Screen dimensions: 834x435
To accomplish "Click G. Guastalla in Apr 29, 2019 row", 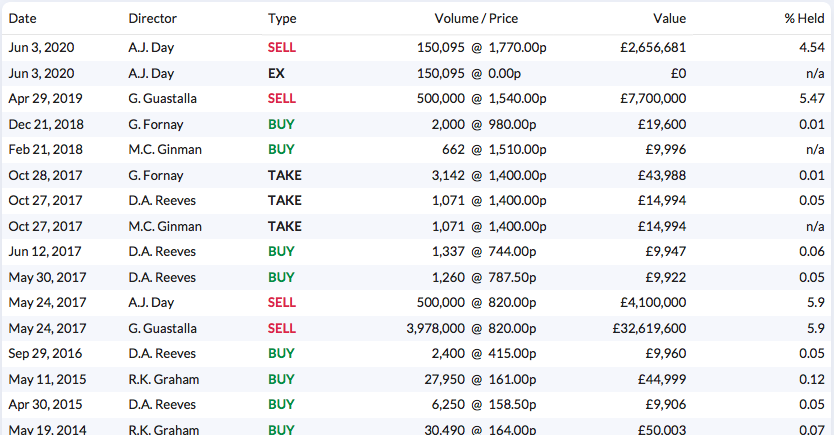I will (x=162, y=99).
